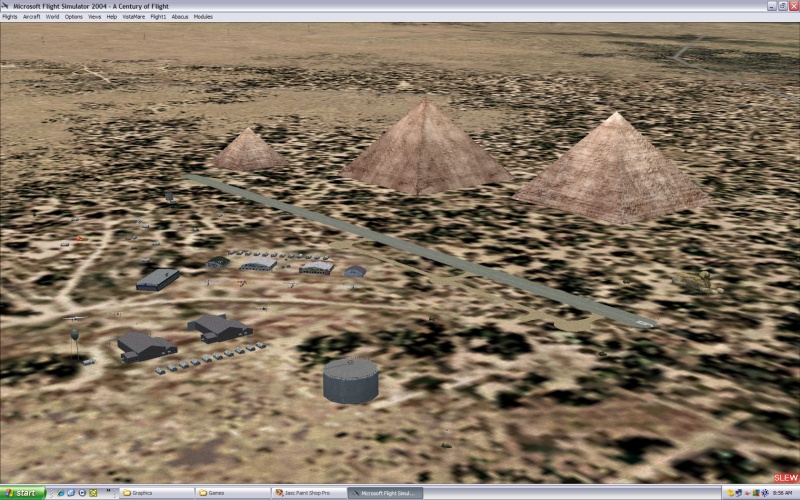Viewport: 800px width, 500px height.
Task: Click the small red tray icon
Action: pyautogui.click(x=747, y=493)
